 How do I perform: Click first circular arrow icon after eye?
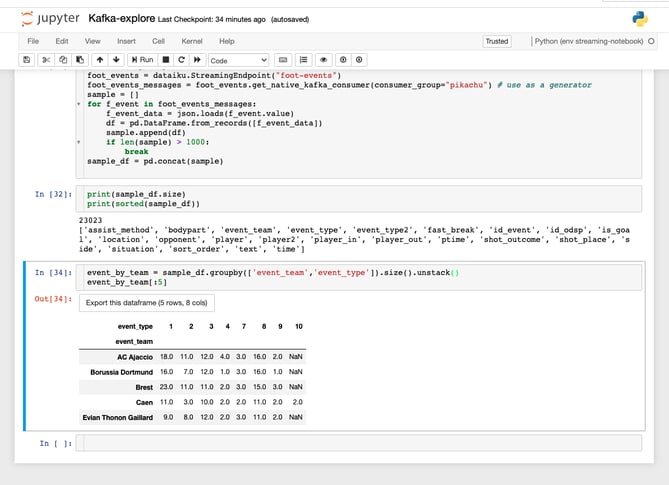(343, 60)
